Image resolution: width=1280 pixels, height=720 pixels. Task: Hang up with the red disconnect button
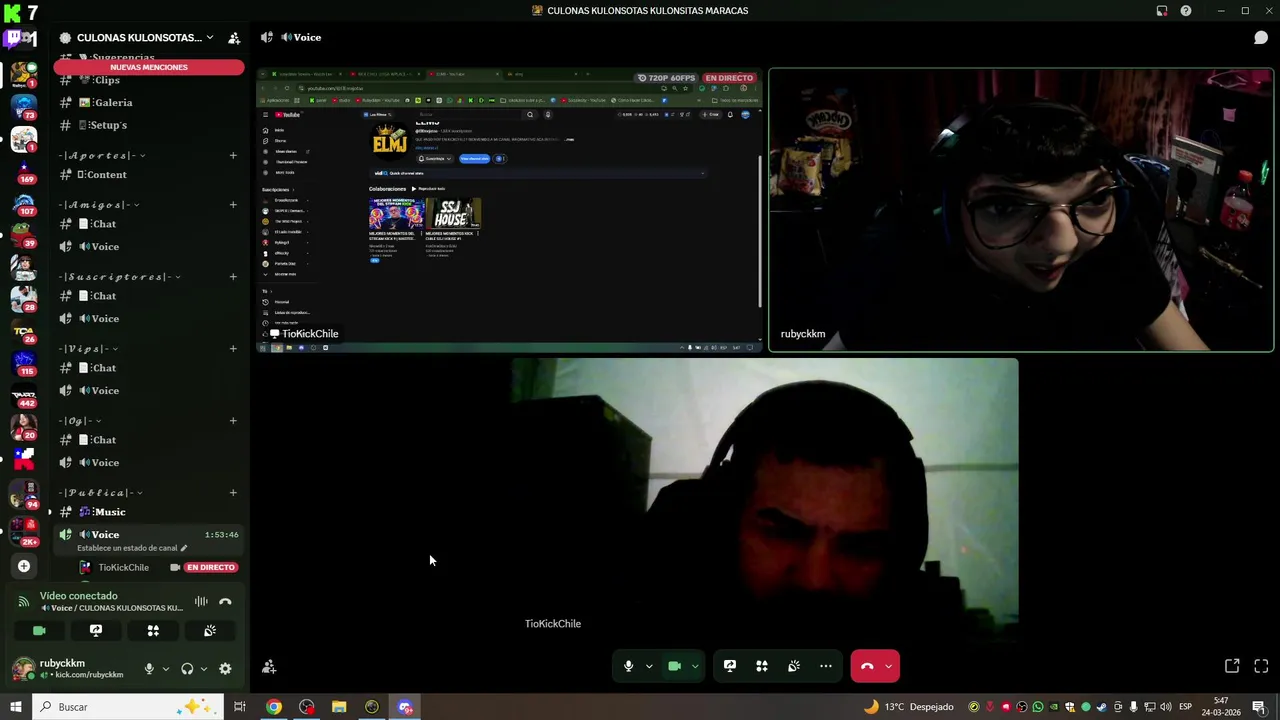coord(866,666)
